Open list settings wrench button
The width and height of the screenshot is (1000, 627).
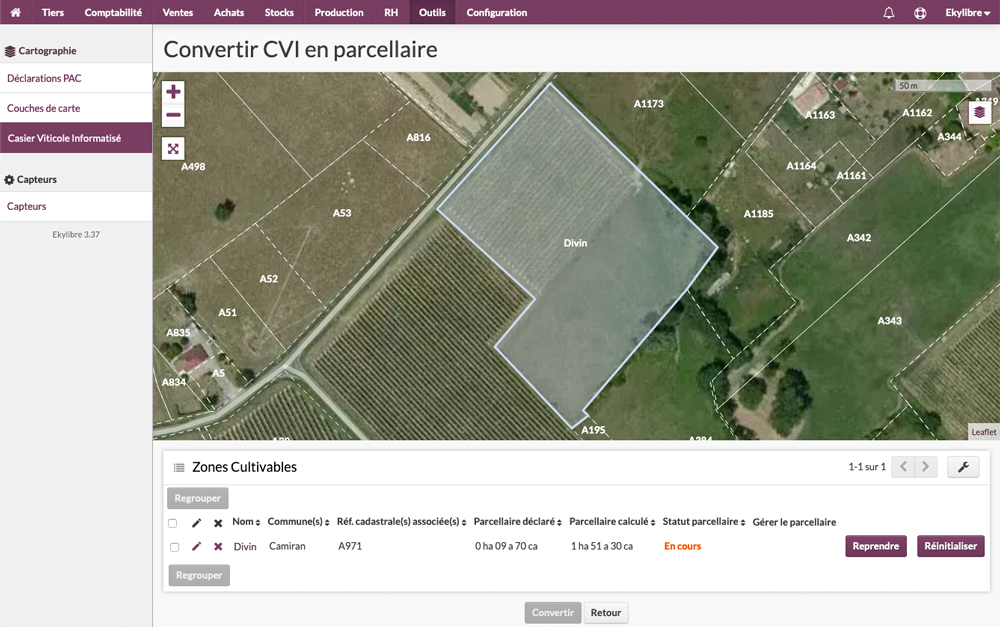(963, 467)
